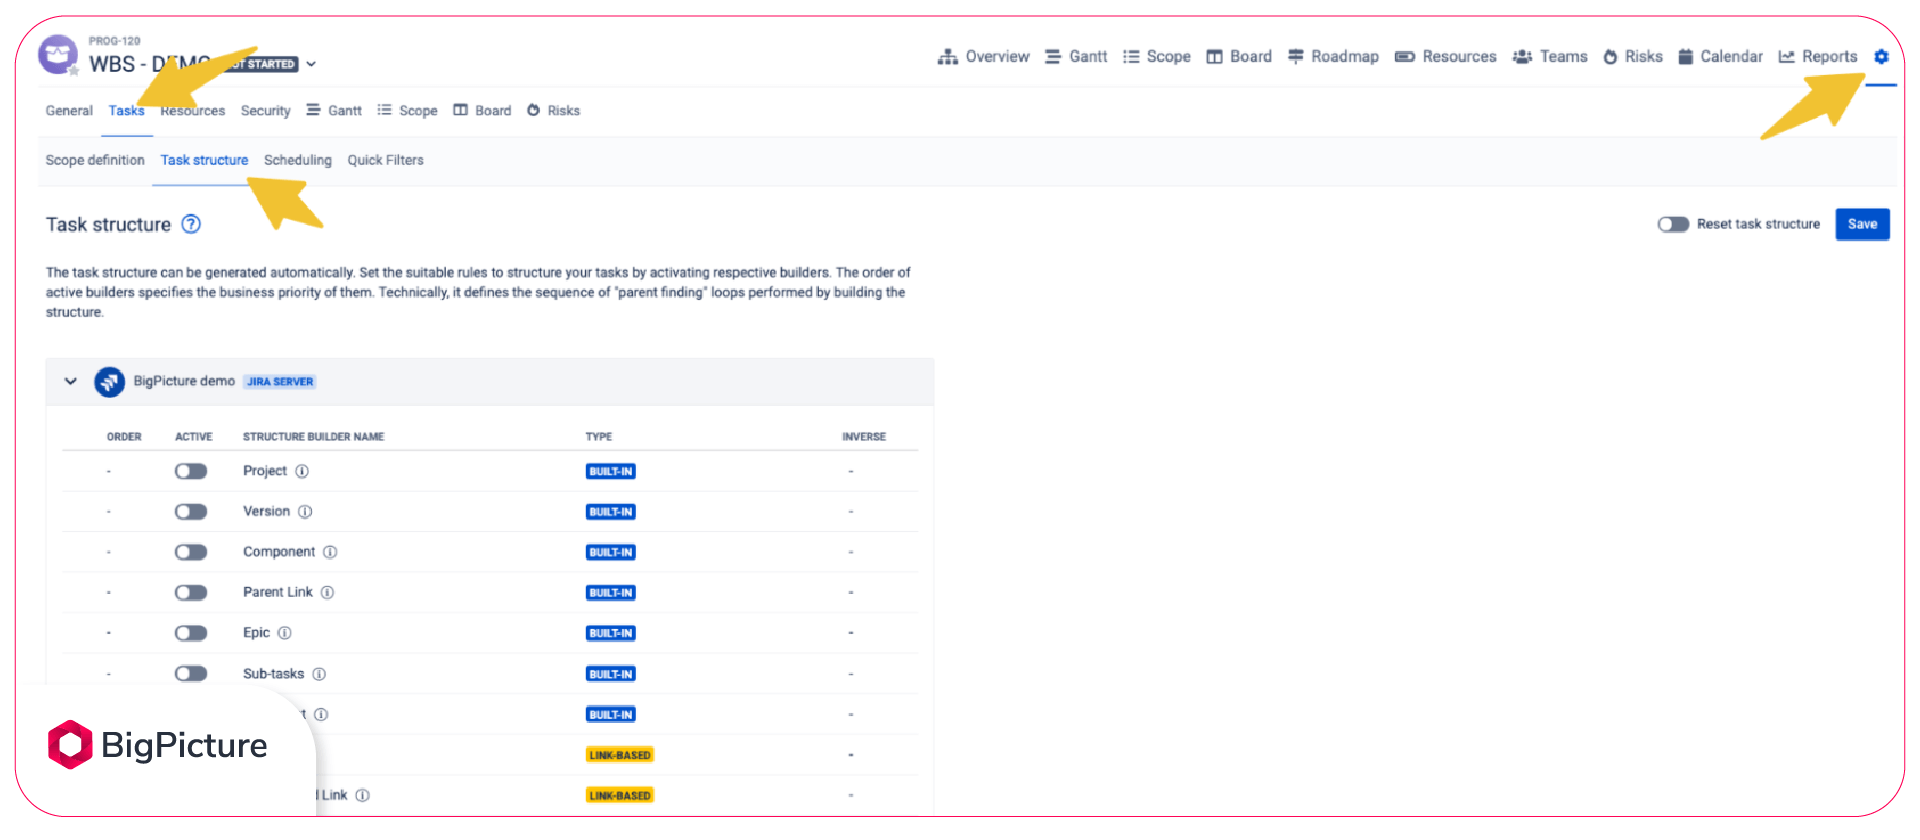
Task: Toggle the Reset task structure switch
Action: (1672, 224)
